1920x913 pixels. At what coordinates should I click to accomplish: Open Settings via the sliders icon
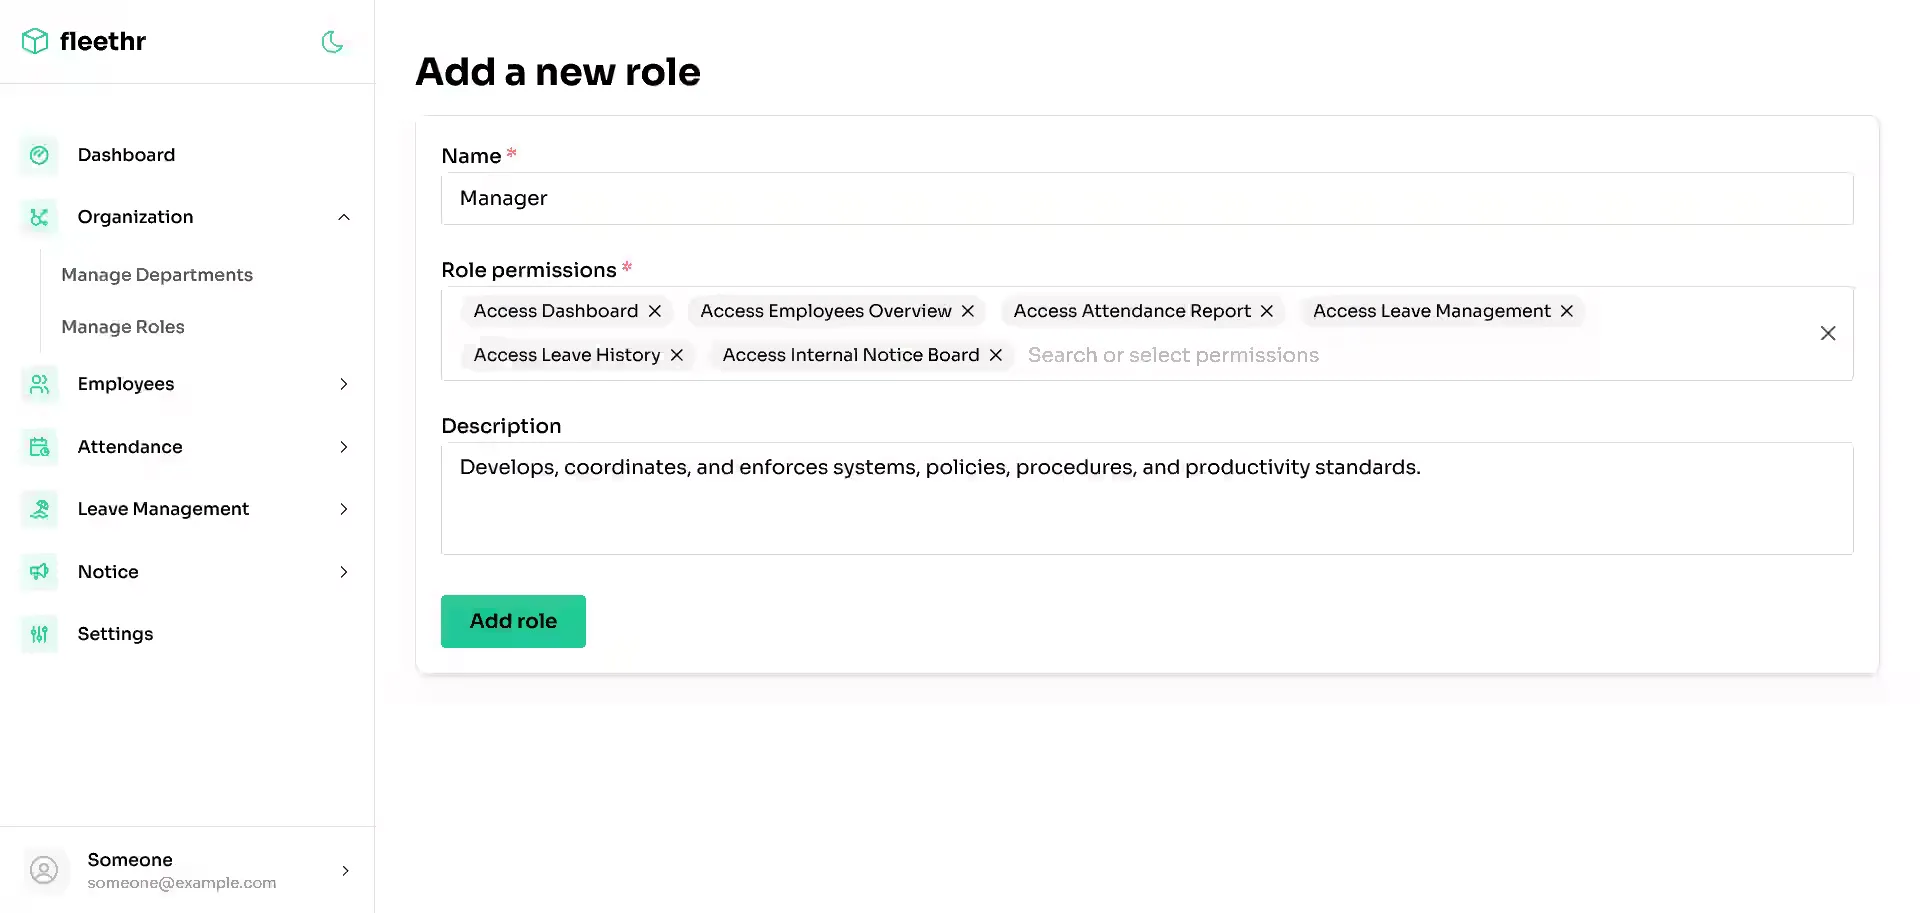[39, 634]
